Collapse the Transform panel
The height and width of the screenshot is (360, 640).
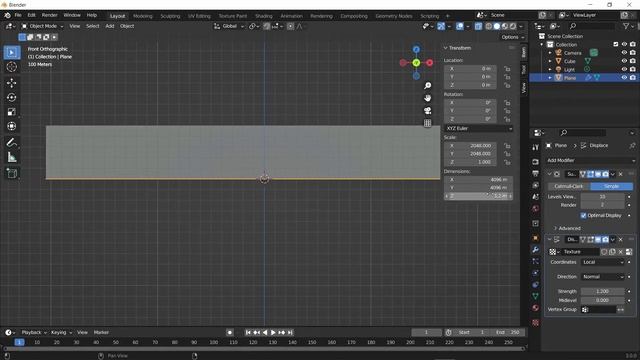457,48
